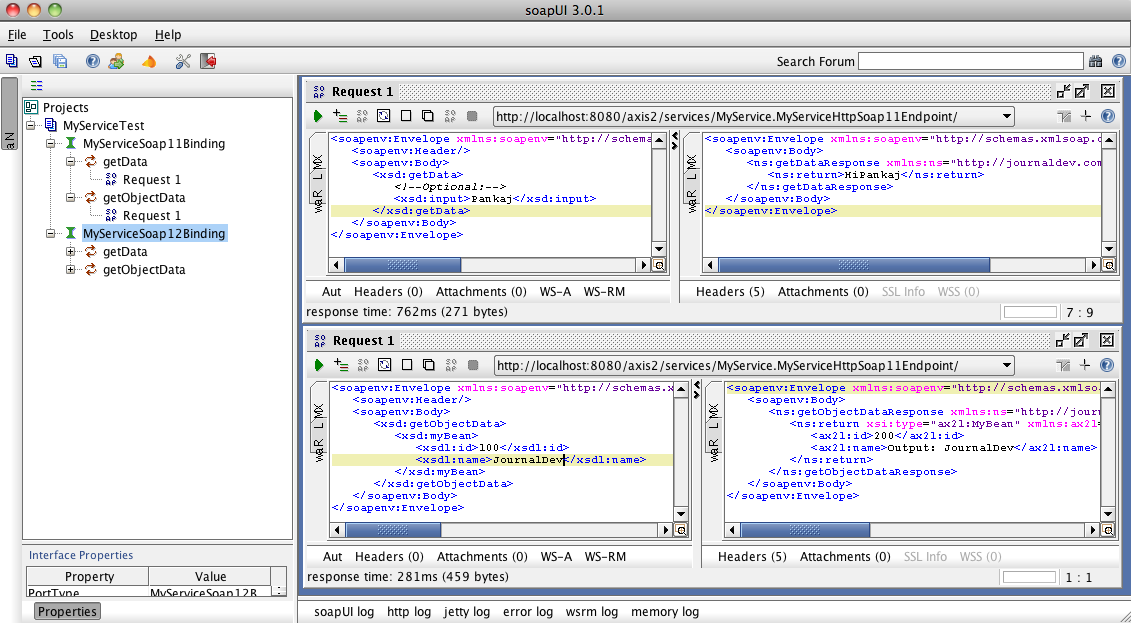Click the Raw vertical tab in upper request editor

point(318,201)
